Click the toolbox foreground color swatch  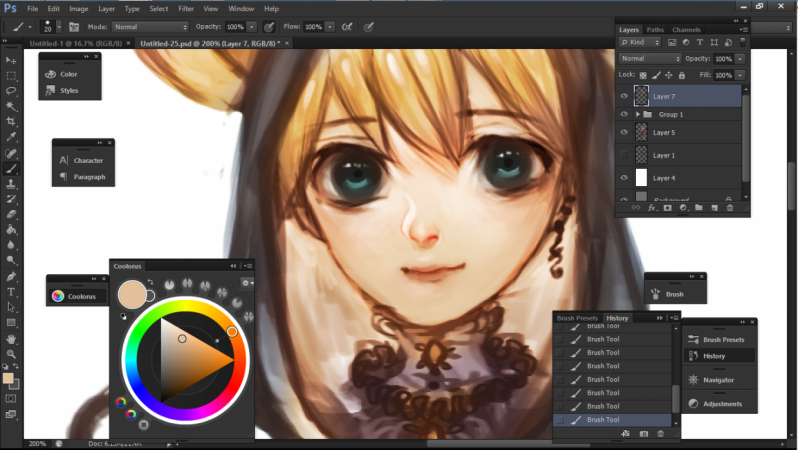point(8,378)
